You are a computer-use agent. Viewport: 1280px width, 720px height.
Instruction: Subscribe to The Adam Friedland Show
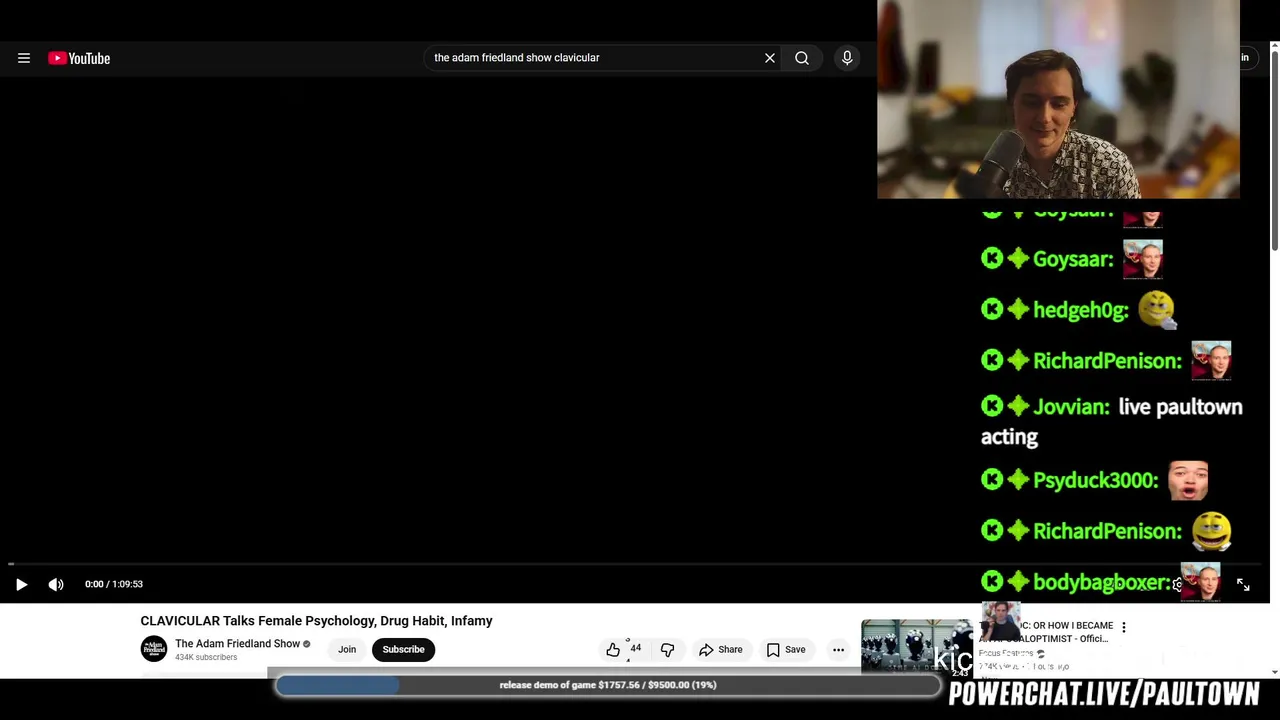pyautogui.click(x=404, y=650)
